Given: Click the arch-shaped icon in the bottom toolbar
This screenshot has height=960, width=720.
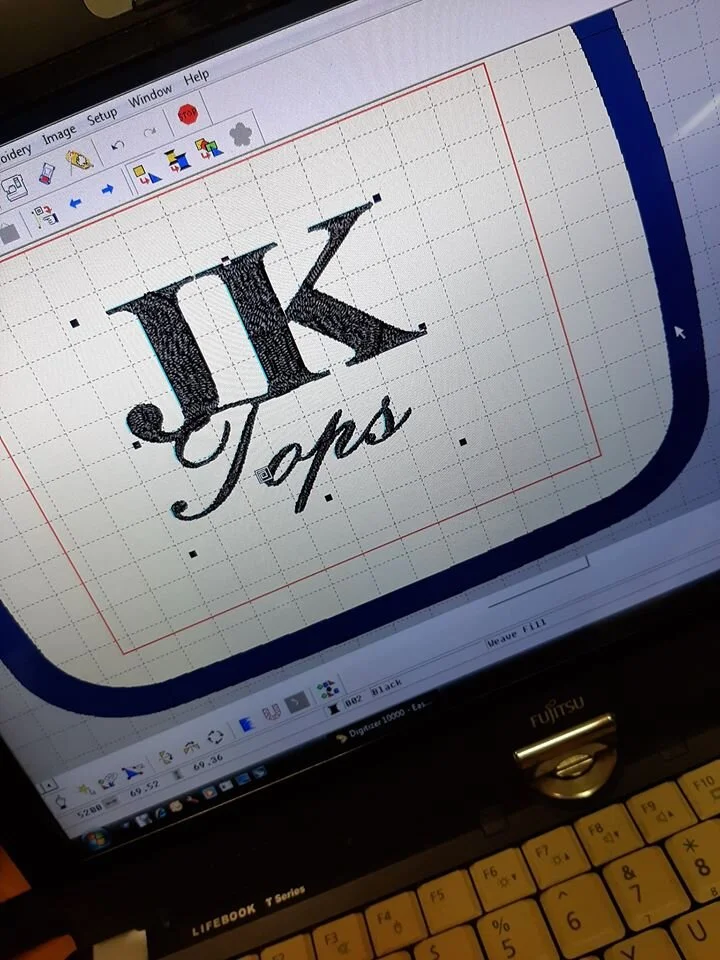Looking at the screenshot, I should click(x=192, y=746).
